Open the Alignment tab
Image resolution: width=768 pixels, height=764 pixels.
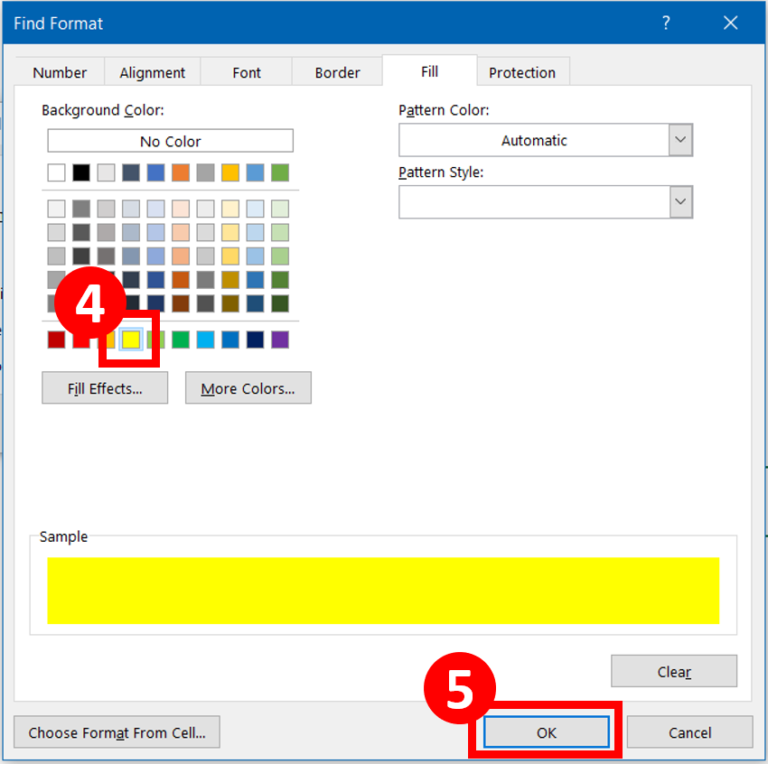pyautogui.click(x=152, y=72)
